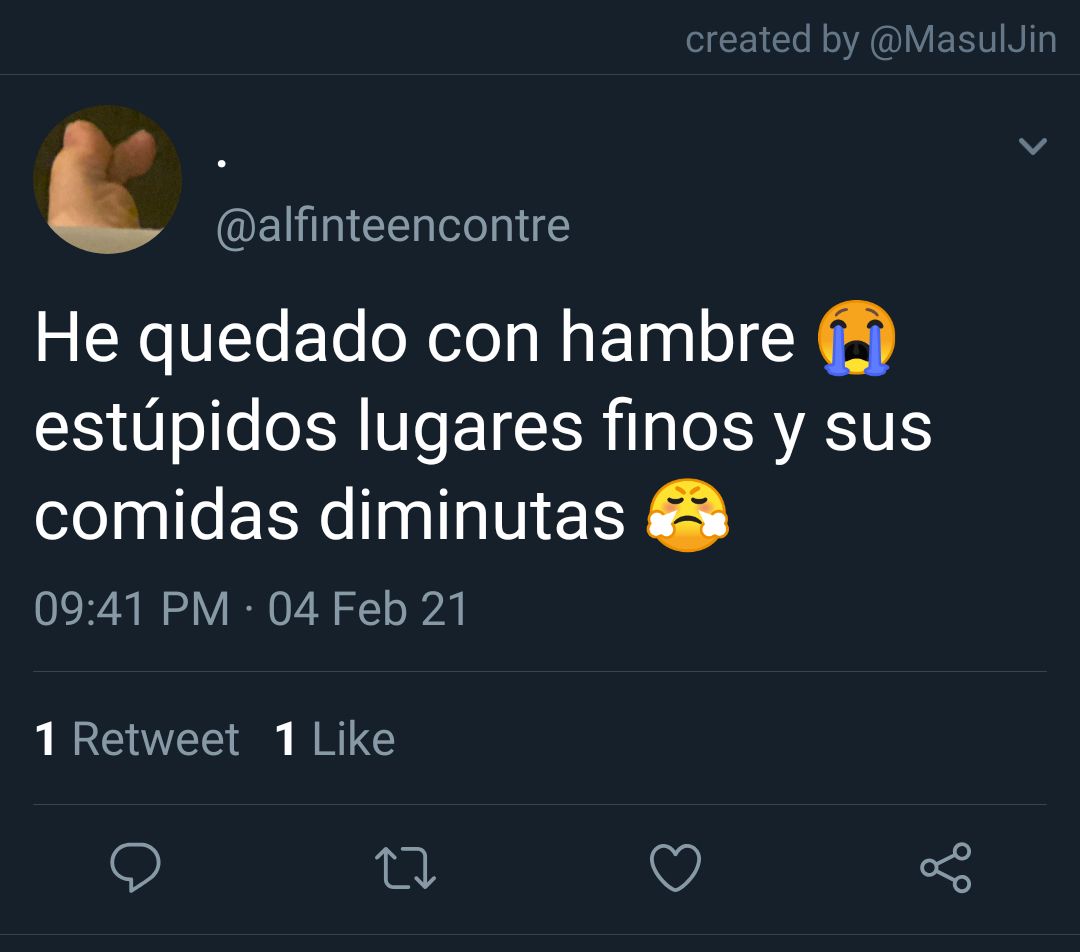
Task: Click the crying face emoji
Action: click(856, 338)
